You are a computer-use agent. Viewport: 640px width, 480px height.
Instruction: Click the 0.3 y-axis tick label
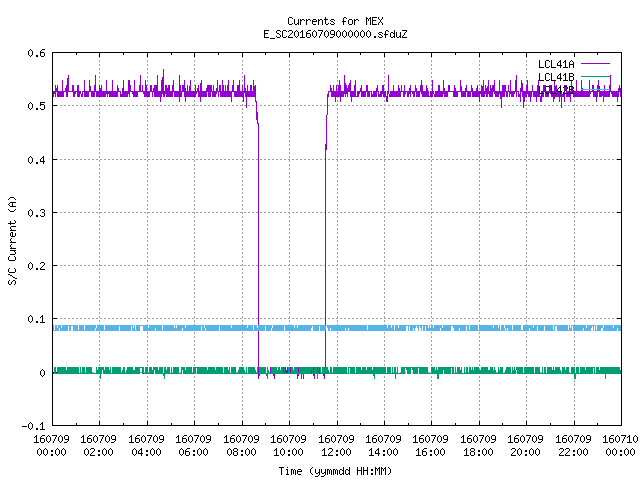[36, 213]
